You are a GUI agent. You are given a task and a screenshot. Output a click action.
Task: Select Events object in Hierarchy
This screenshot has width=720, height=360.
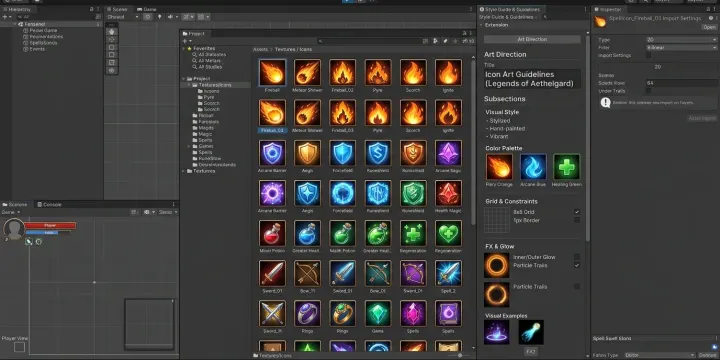(x=37, y=49)
